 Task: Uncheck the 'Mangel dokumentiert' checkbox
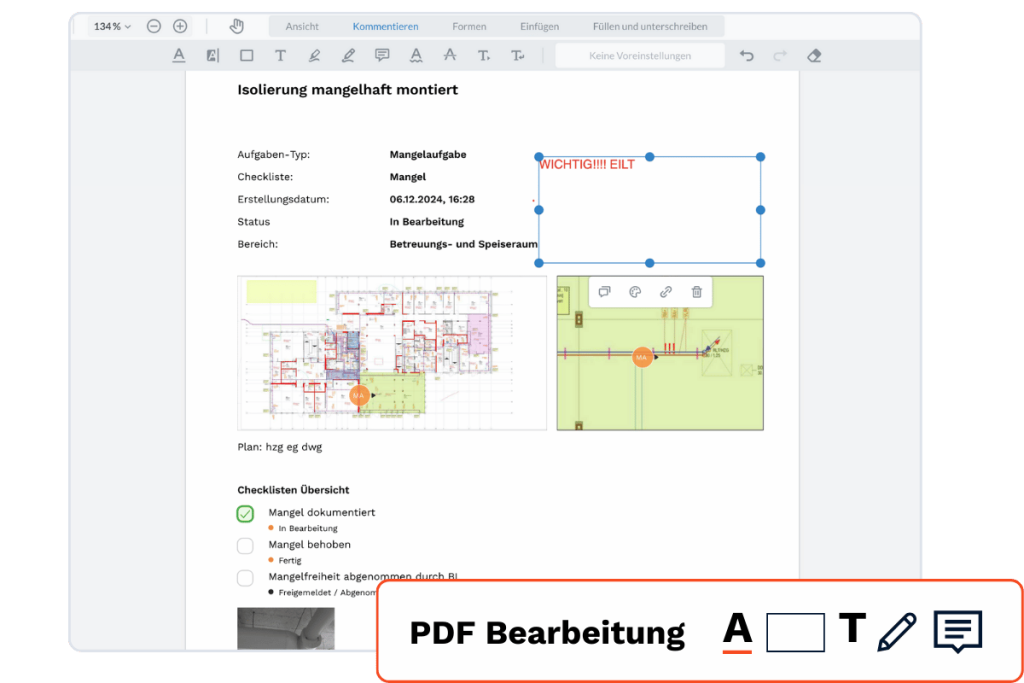point(245,514)
